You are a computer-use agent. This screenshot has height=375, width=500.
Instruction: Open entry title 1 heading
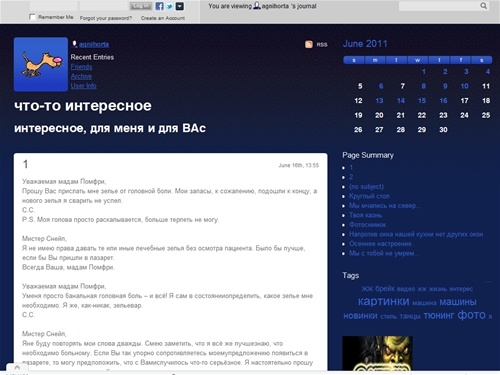(x=25, y=164)
